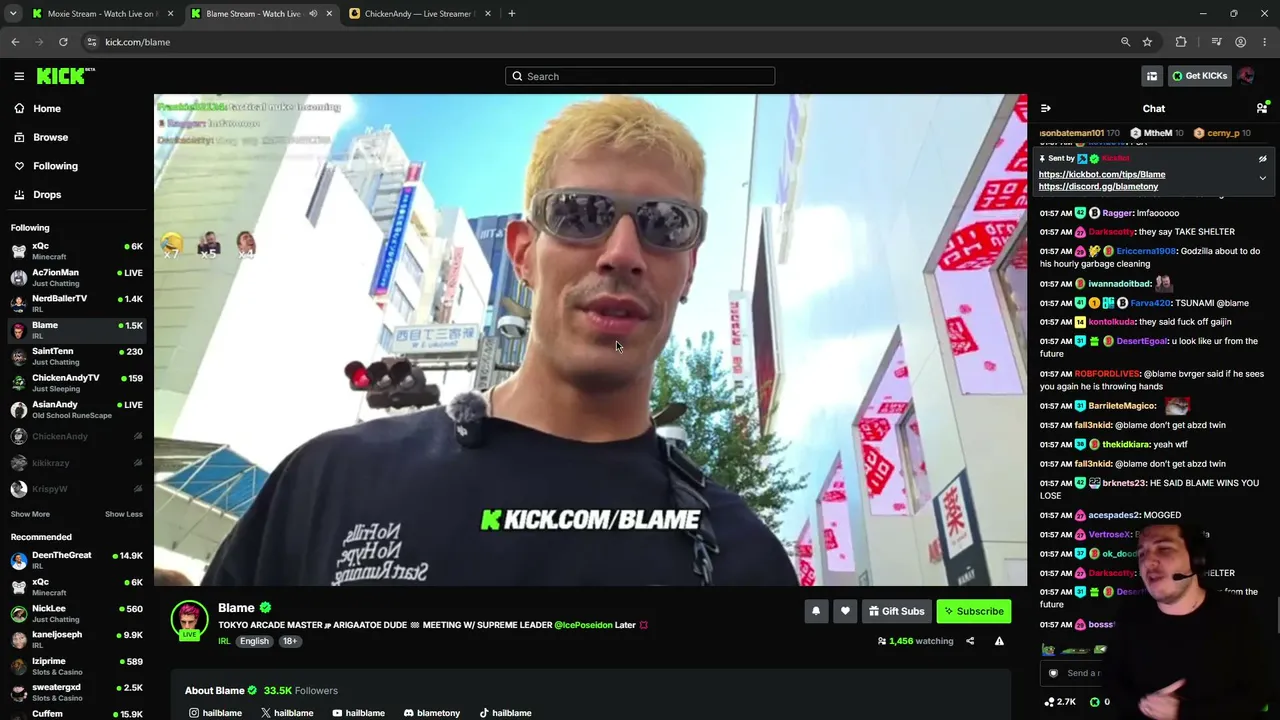Mute the Blame Stream tab audio icon

coord(313,14)
